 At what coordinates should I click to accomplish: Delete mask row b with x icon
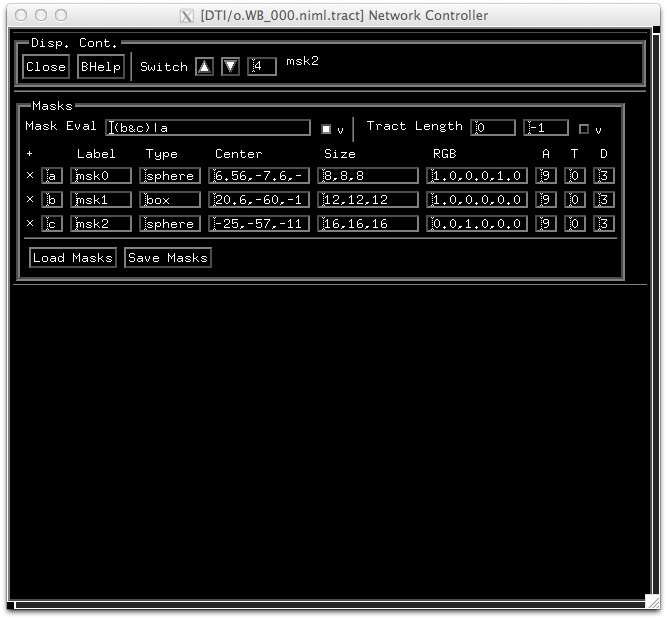click(x=29, y=199)
